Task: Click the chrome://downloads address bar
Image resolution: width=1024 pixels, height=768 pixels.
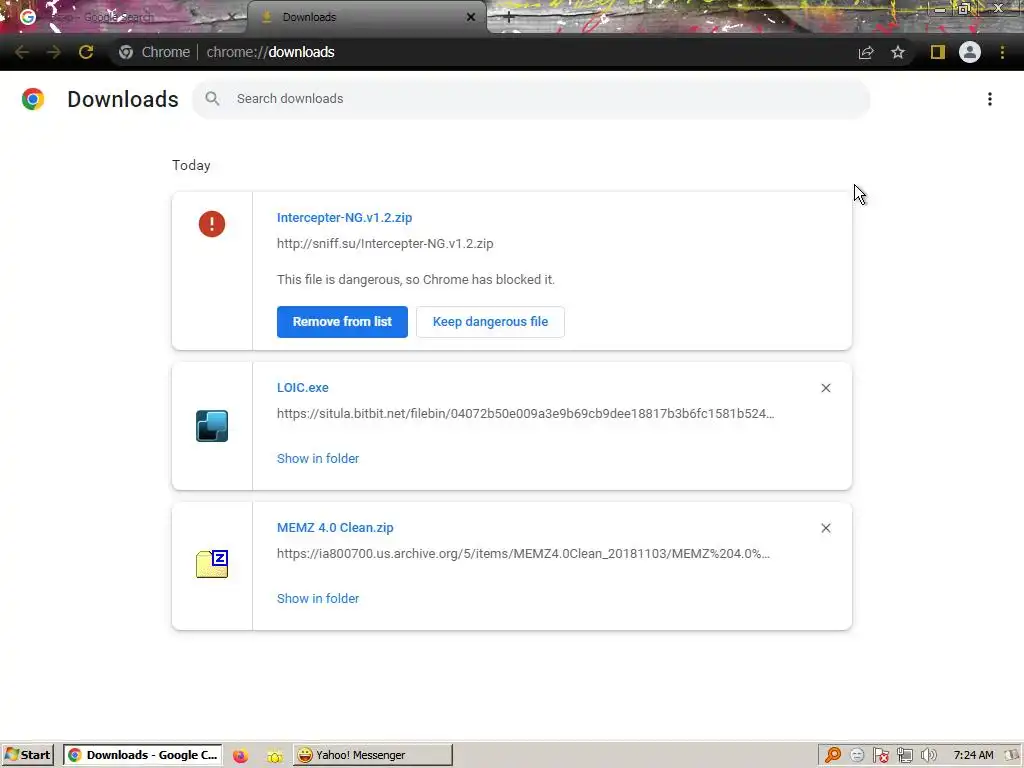Action: [x=270, y=52]
